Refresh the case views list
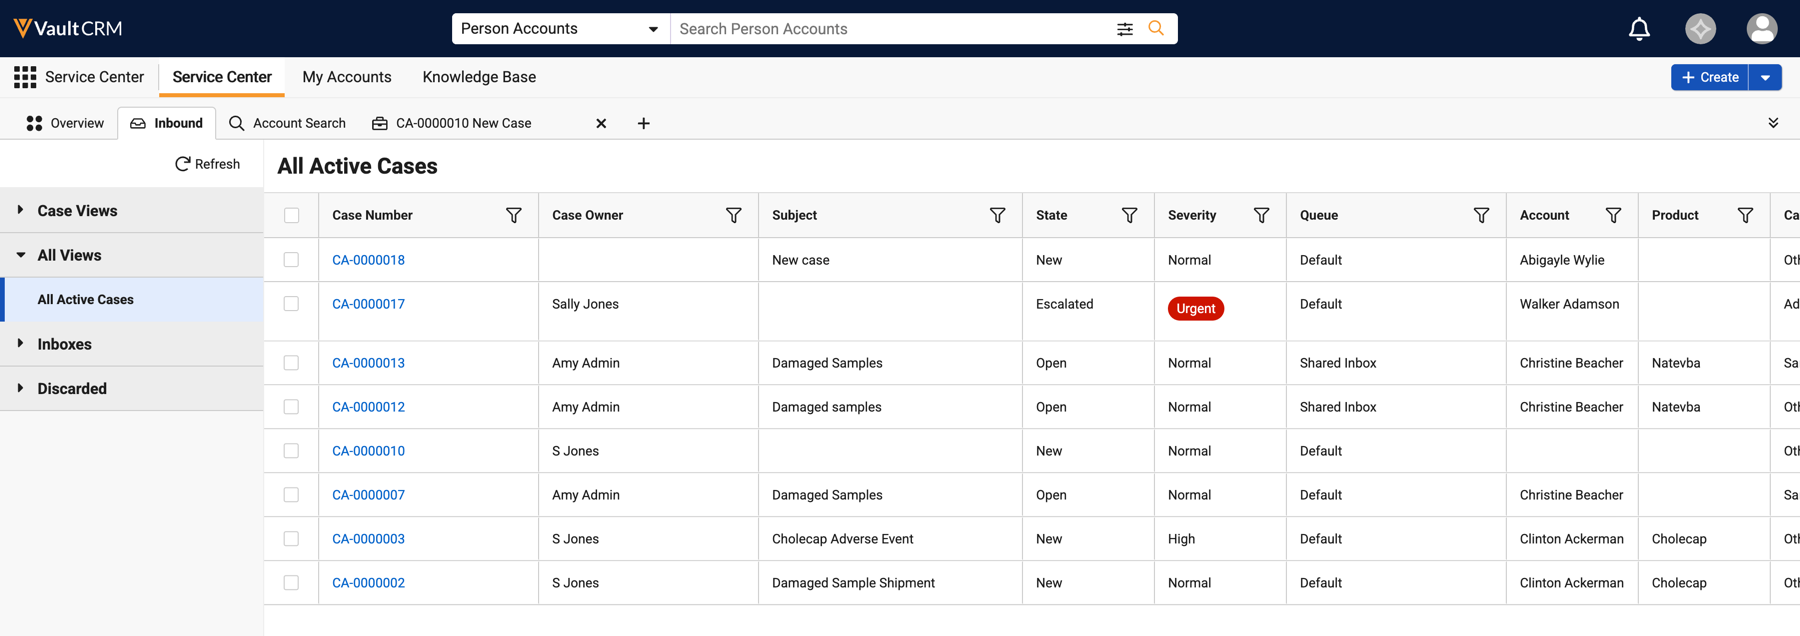This screenshot has height=636, width=1800. tap(208, 164)
